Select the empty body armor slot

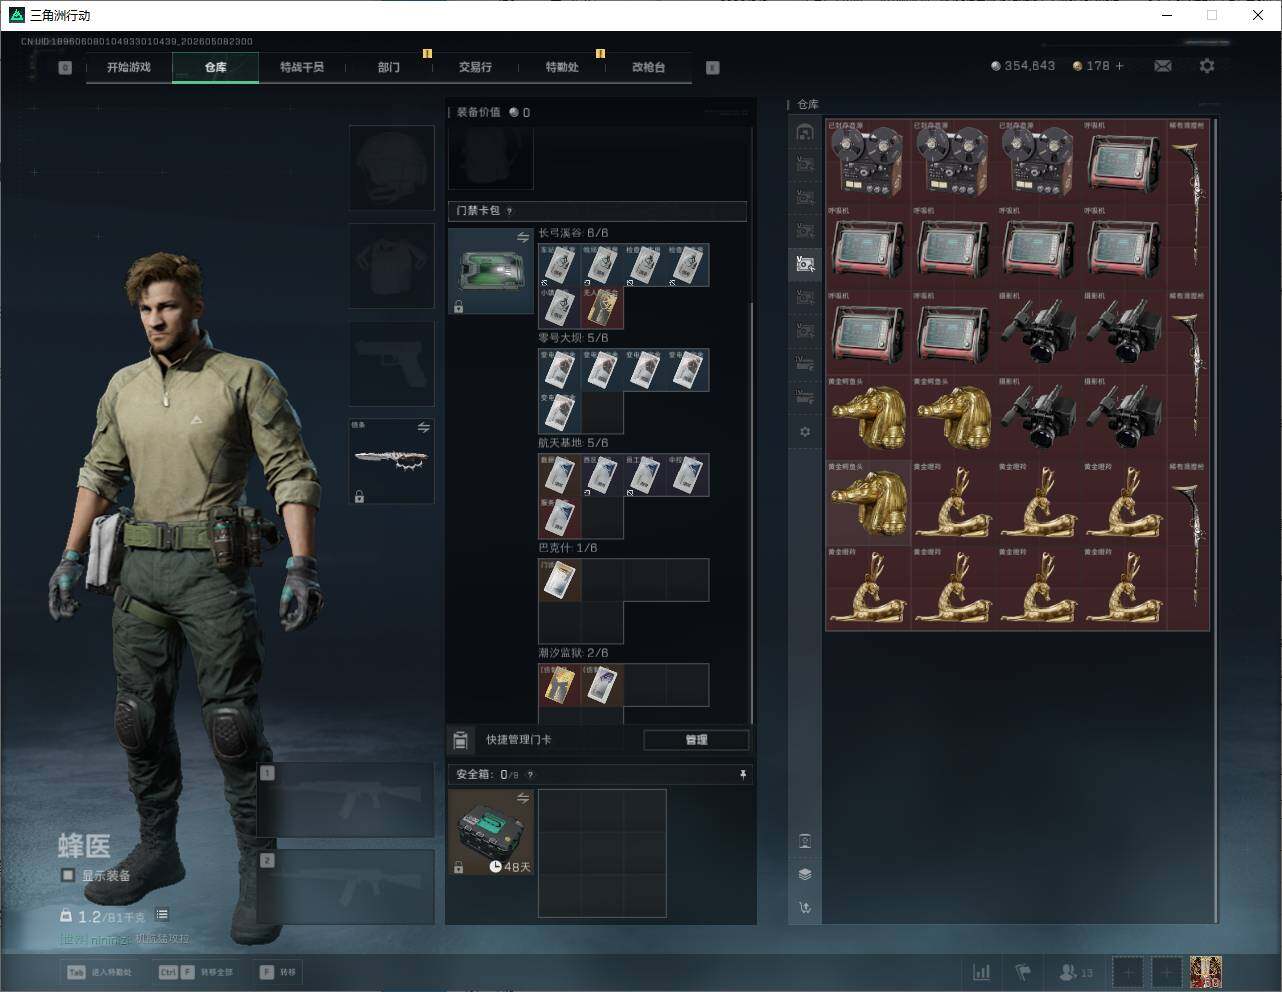coord(391,265)
